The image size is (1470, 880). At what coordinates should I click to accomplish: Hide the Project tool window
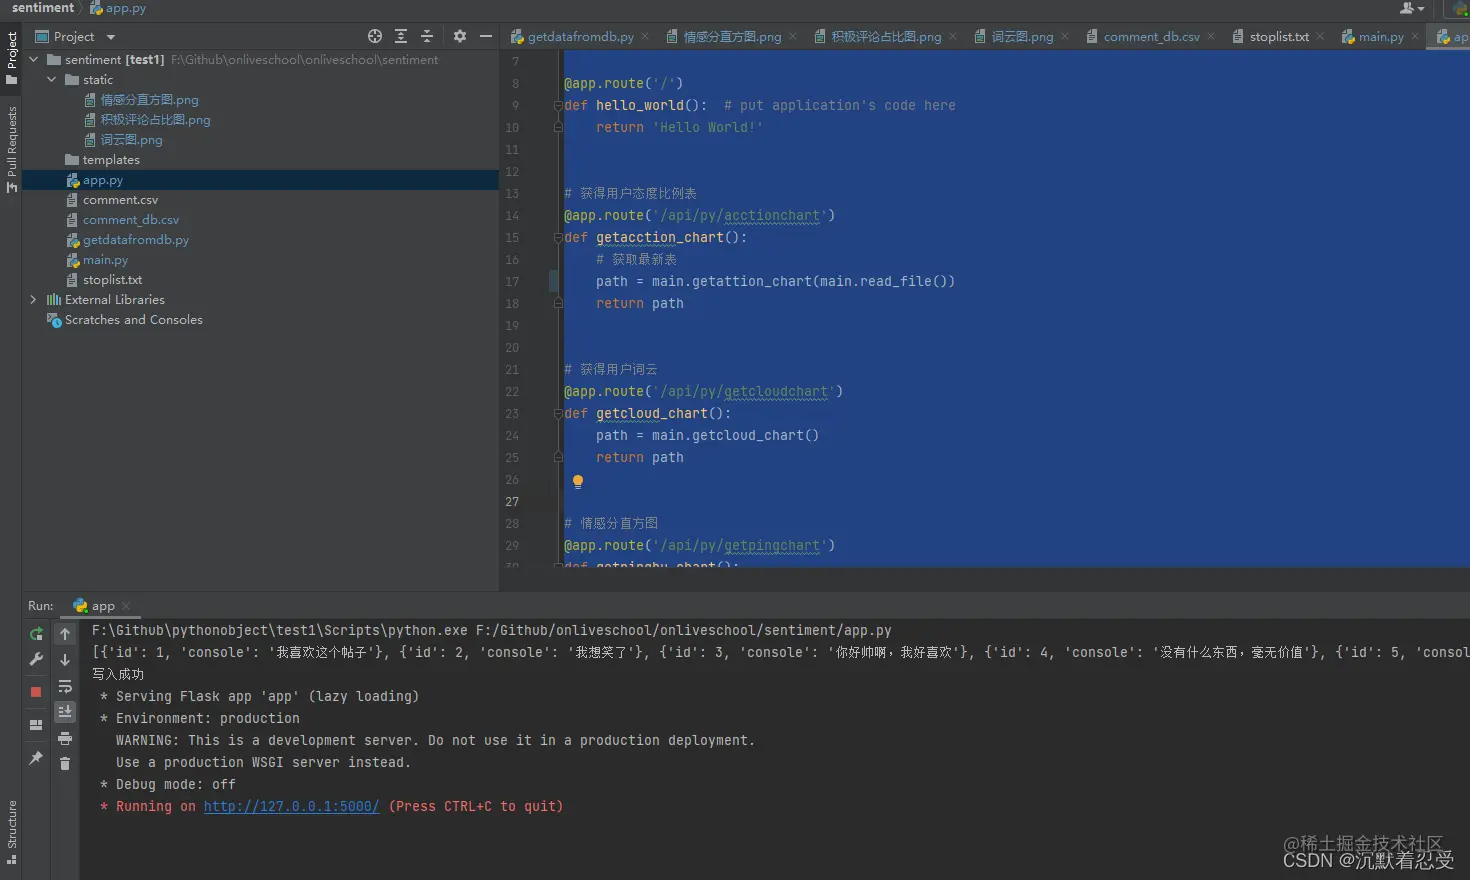pos(486,36)
